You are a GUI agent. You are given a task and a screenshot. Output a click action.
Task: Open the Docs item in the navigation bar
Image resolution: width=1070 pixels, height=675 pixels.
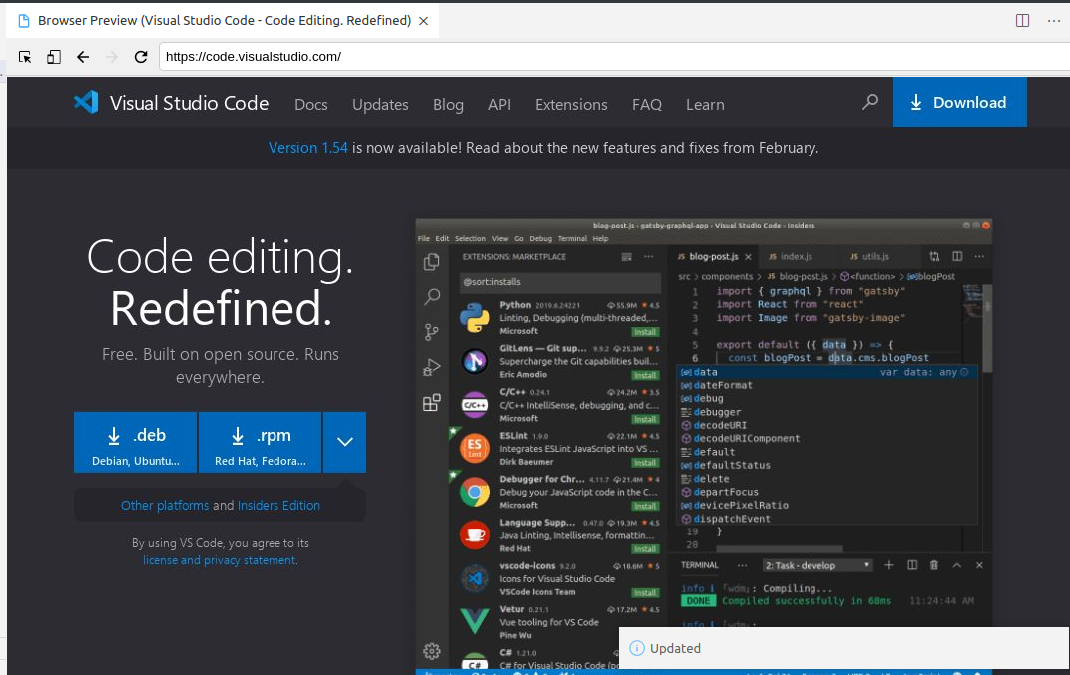(310, 104)
